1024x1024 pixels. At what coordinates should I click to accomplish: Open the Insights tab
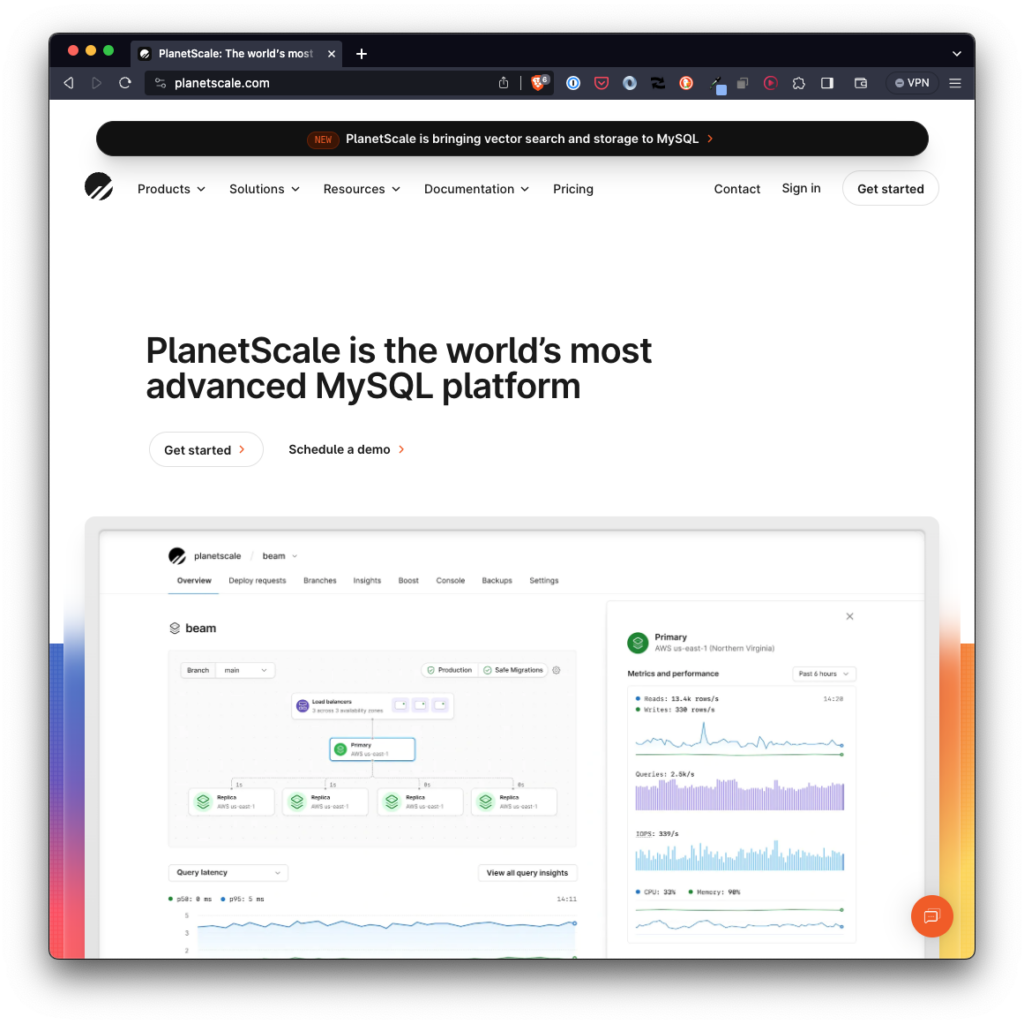tap(367, 580)
